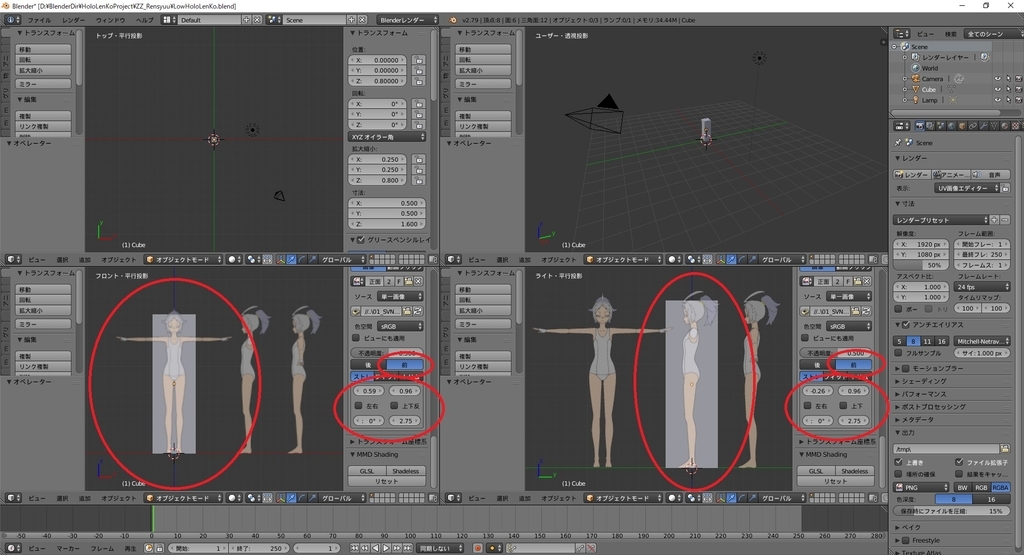Hide the Cube via its eye icon

[x=998, y=89]
